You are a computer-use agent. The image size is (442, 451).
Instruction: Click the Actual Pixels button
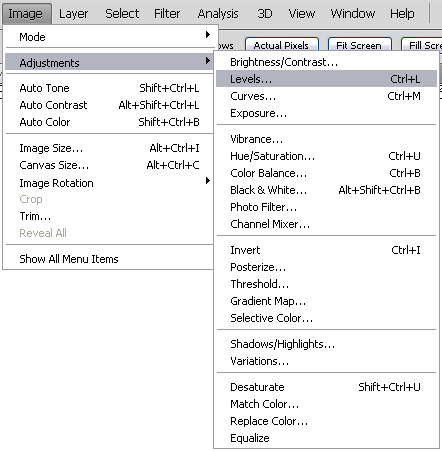(x=282, y=45)
